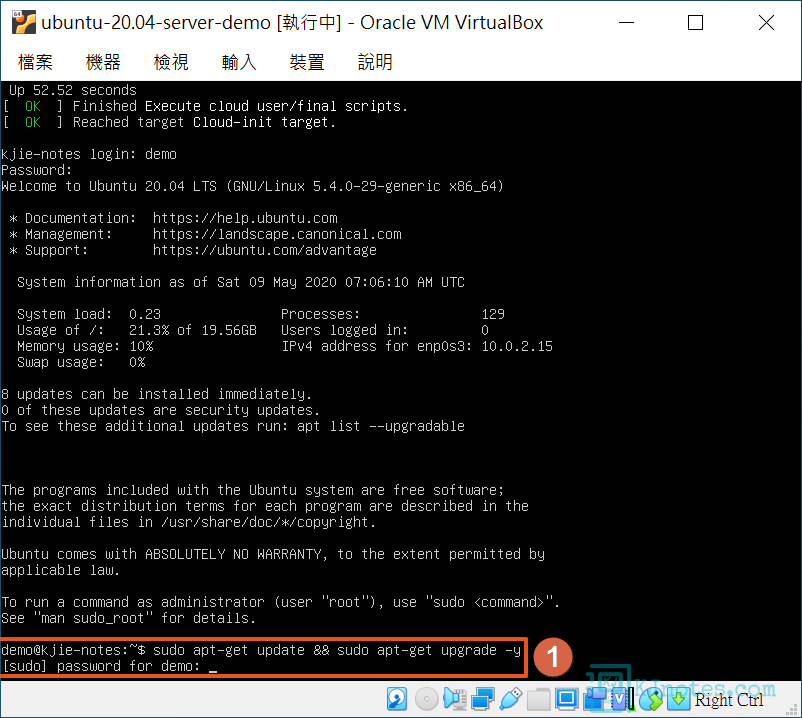Click the window resize grip at bottom-right corner
The width and height of the screenshot is (802, 718).
click(x=794, y=710)
